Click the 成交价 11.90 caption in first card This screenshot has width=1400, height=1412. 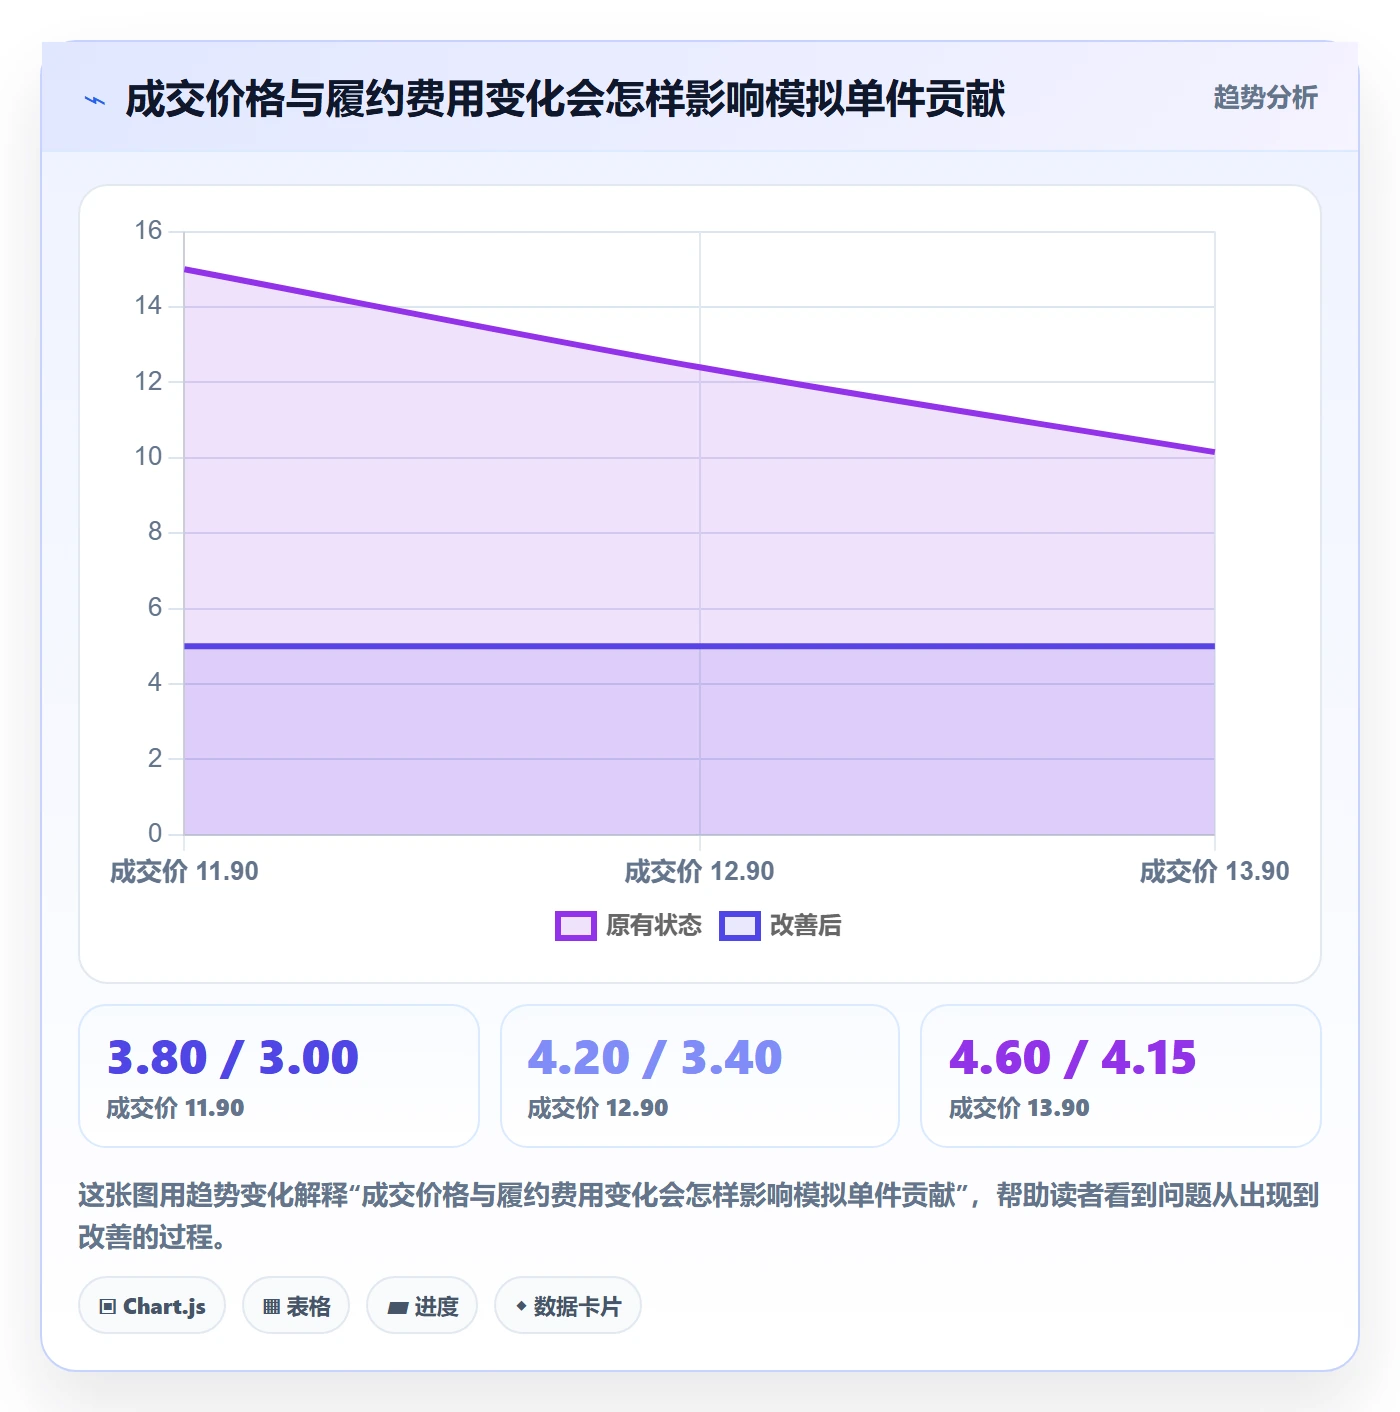(x=175, y=1108)
